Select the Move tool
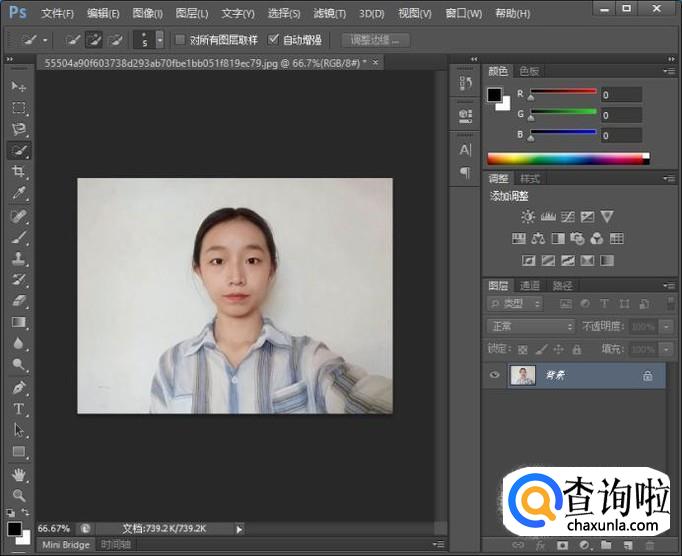This screenshot has height=556, width=682. point(19,87)
